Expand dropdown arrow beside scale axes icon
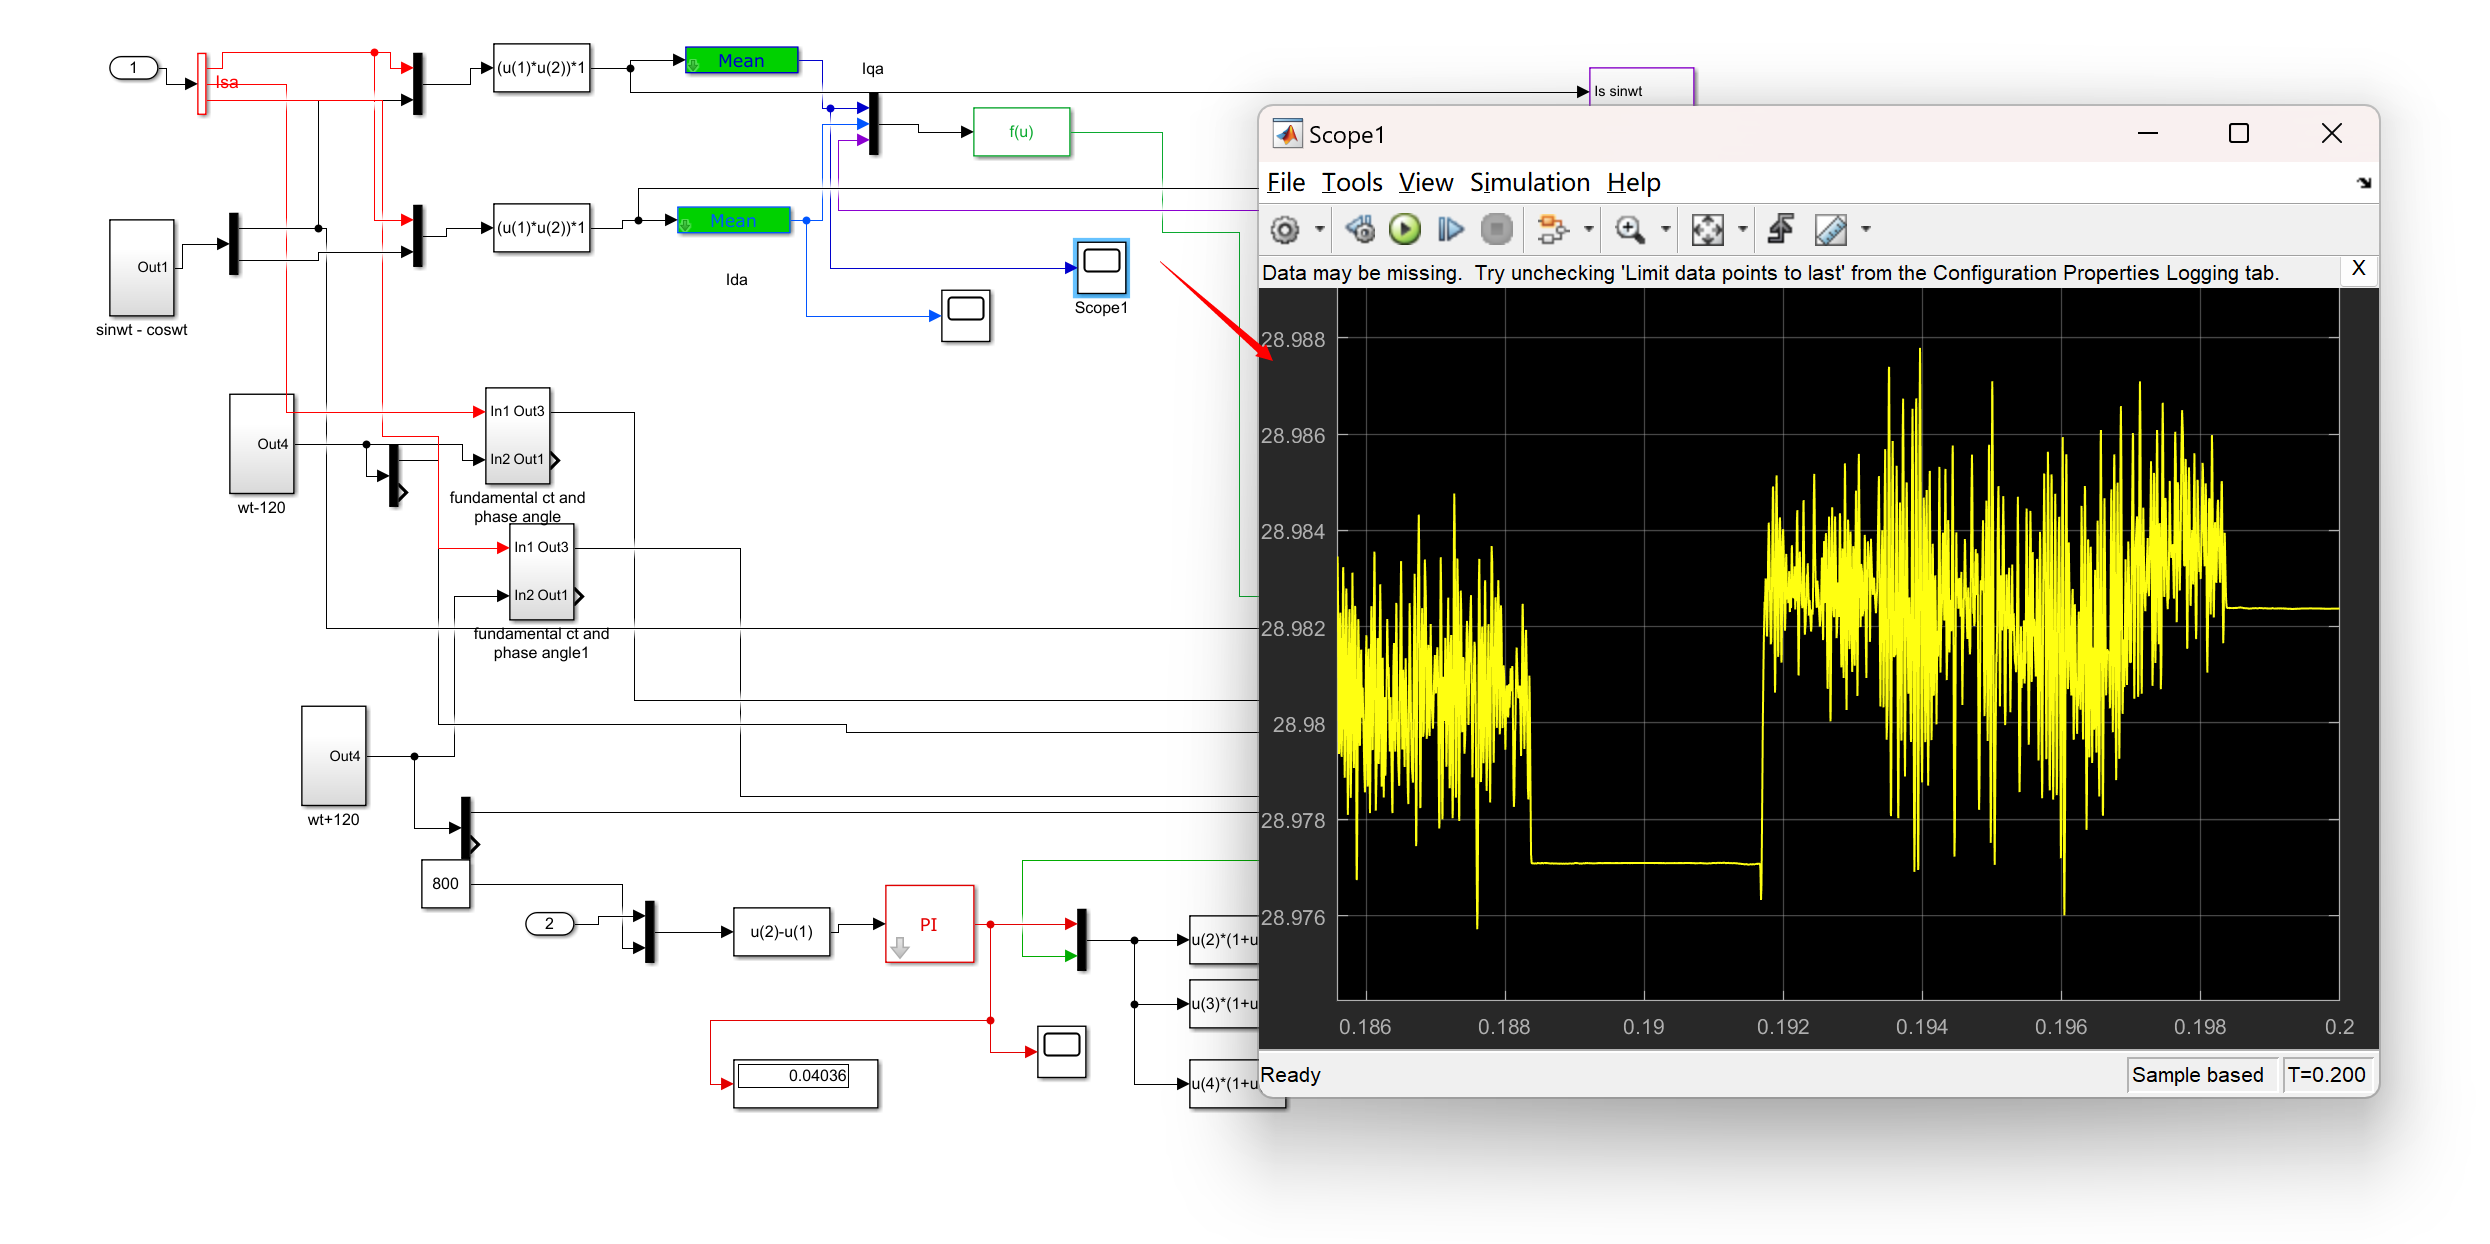Viewport: 2490px width, 1244px height. pos(1743,230)
